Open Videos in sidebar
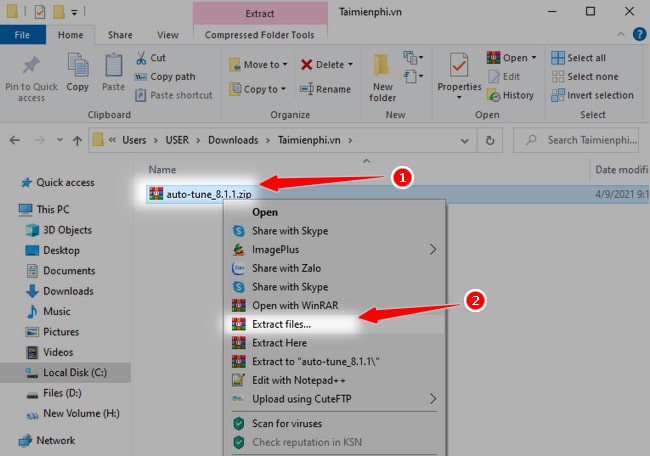 click(x=49, y=352)
